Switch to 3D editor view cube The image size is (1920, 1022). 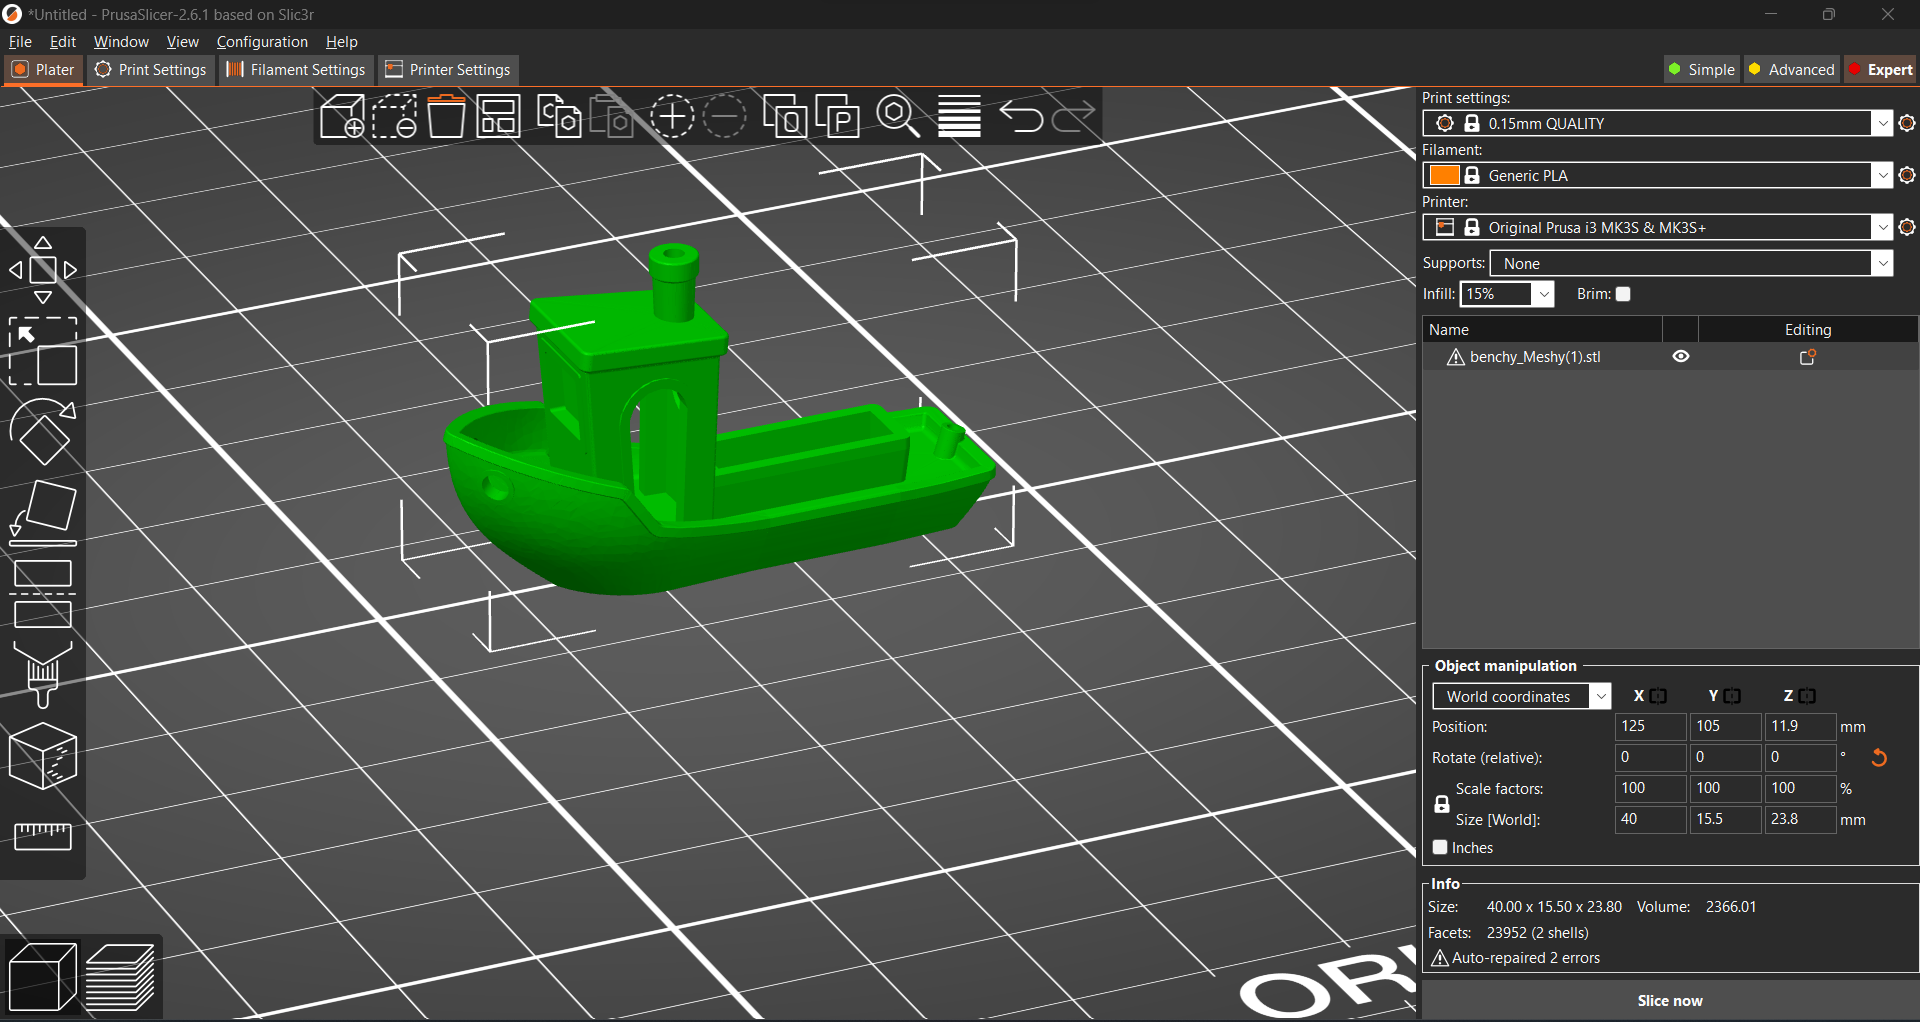pos(42,977)
